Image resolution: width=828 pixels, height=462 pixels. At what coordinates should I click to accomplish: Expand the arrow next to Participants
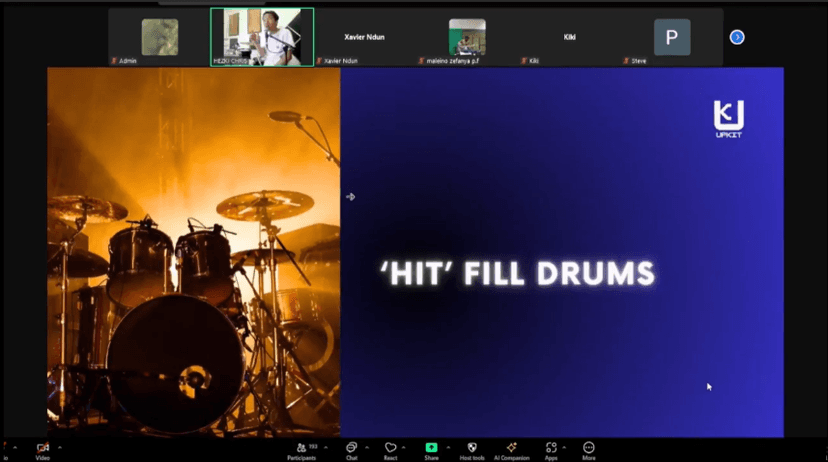(x=325, y=447)
